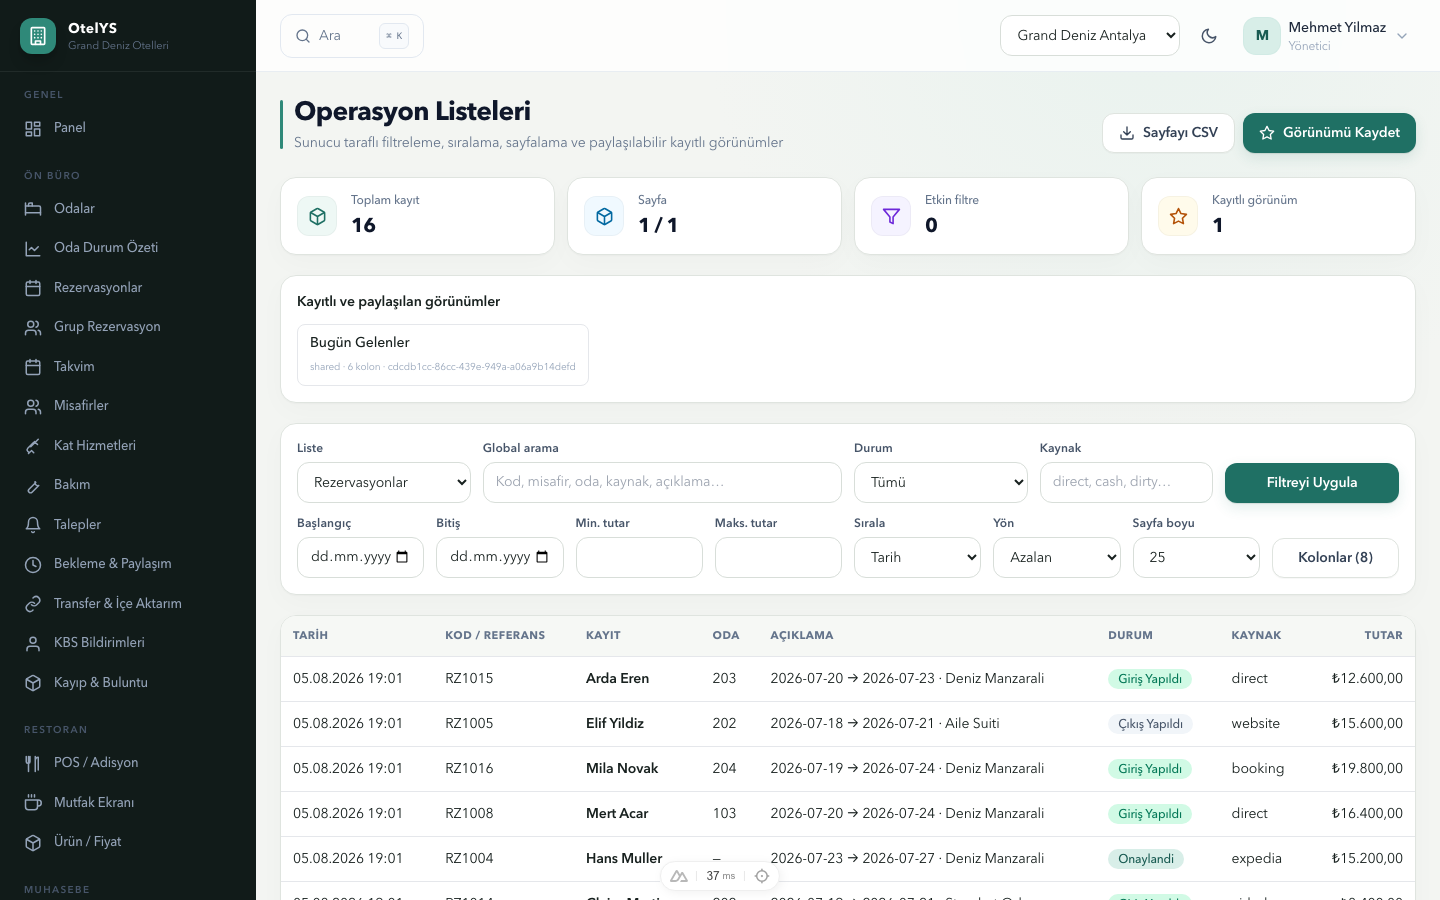Expand the Mehmet Yilmaz user menu chevron
The height and width of the screenshot is (900, 1440).
click(1402, 36)
